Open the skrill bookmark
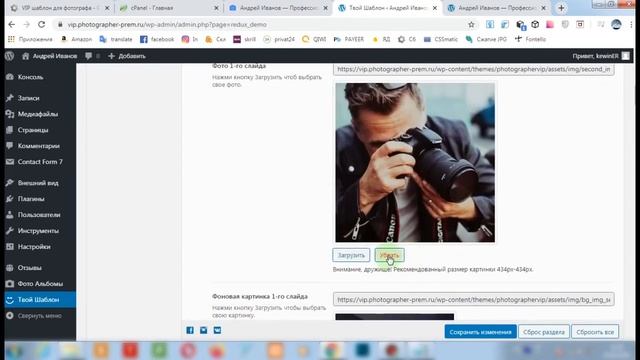640x360 pixels. coord(244,39)
